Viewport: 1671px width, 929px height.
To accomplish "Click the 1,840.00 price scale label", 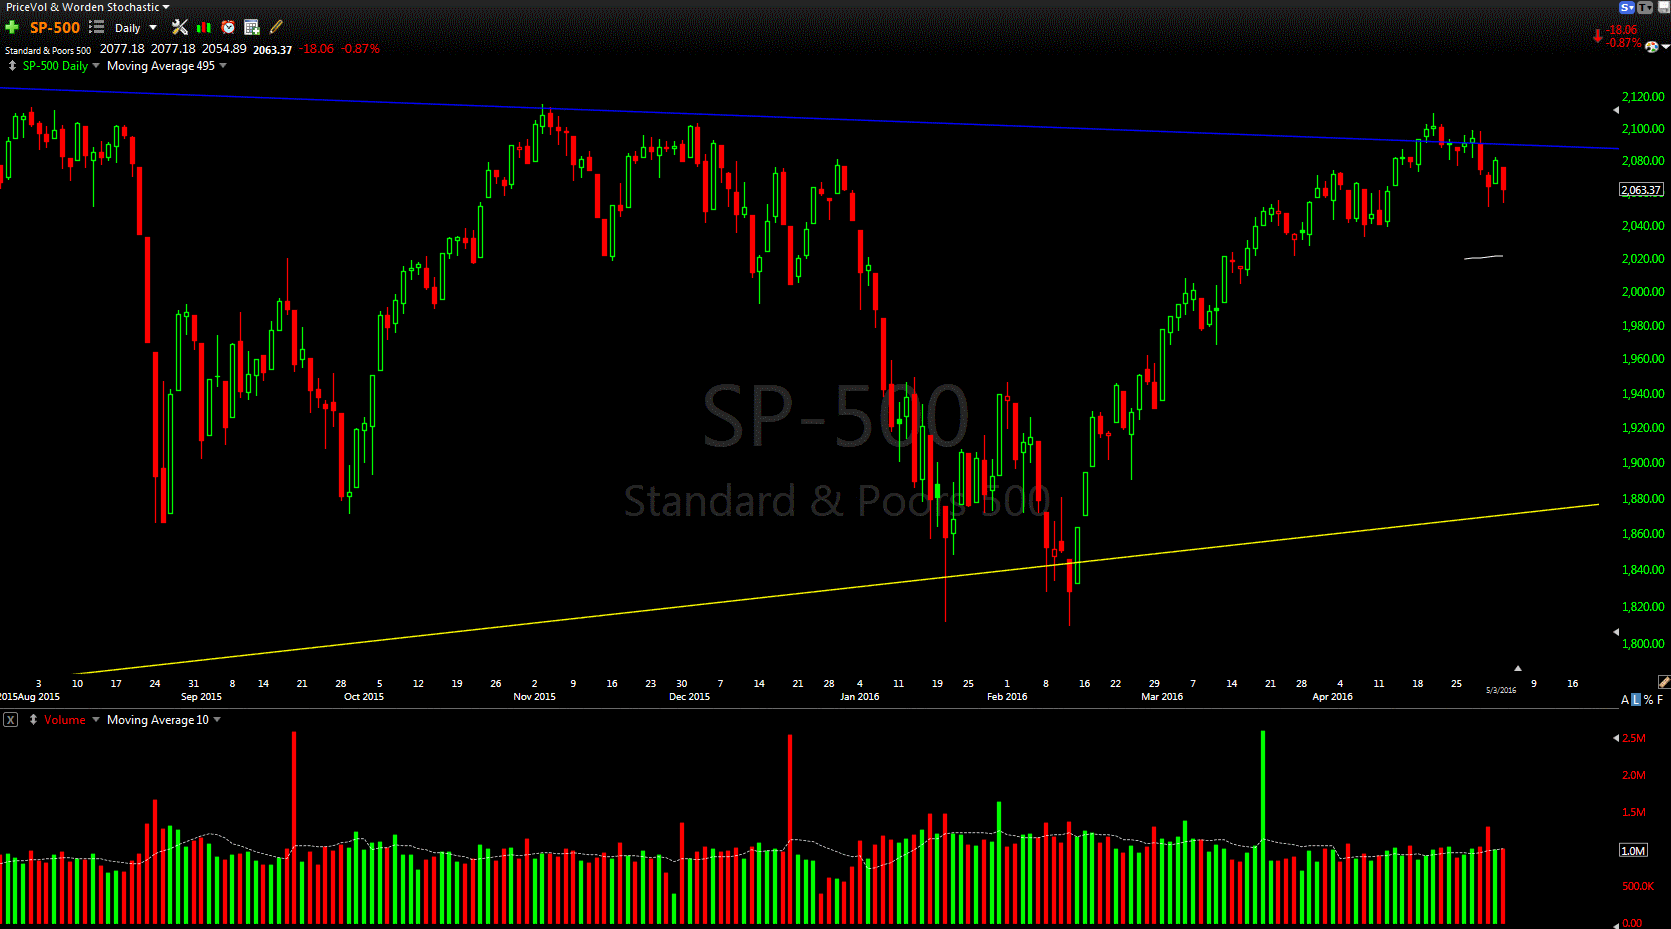I will click(x=1643, y=570).
